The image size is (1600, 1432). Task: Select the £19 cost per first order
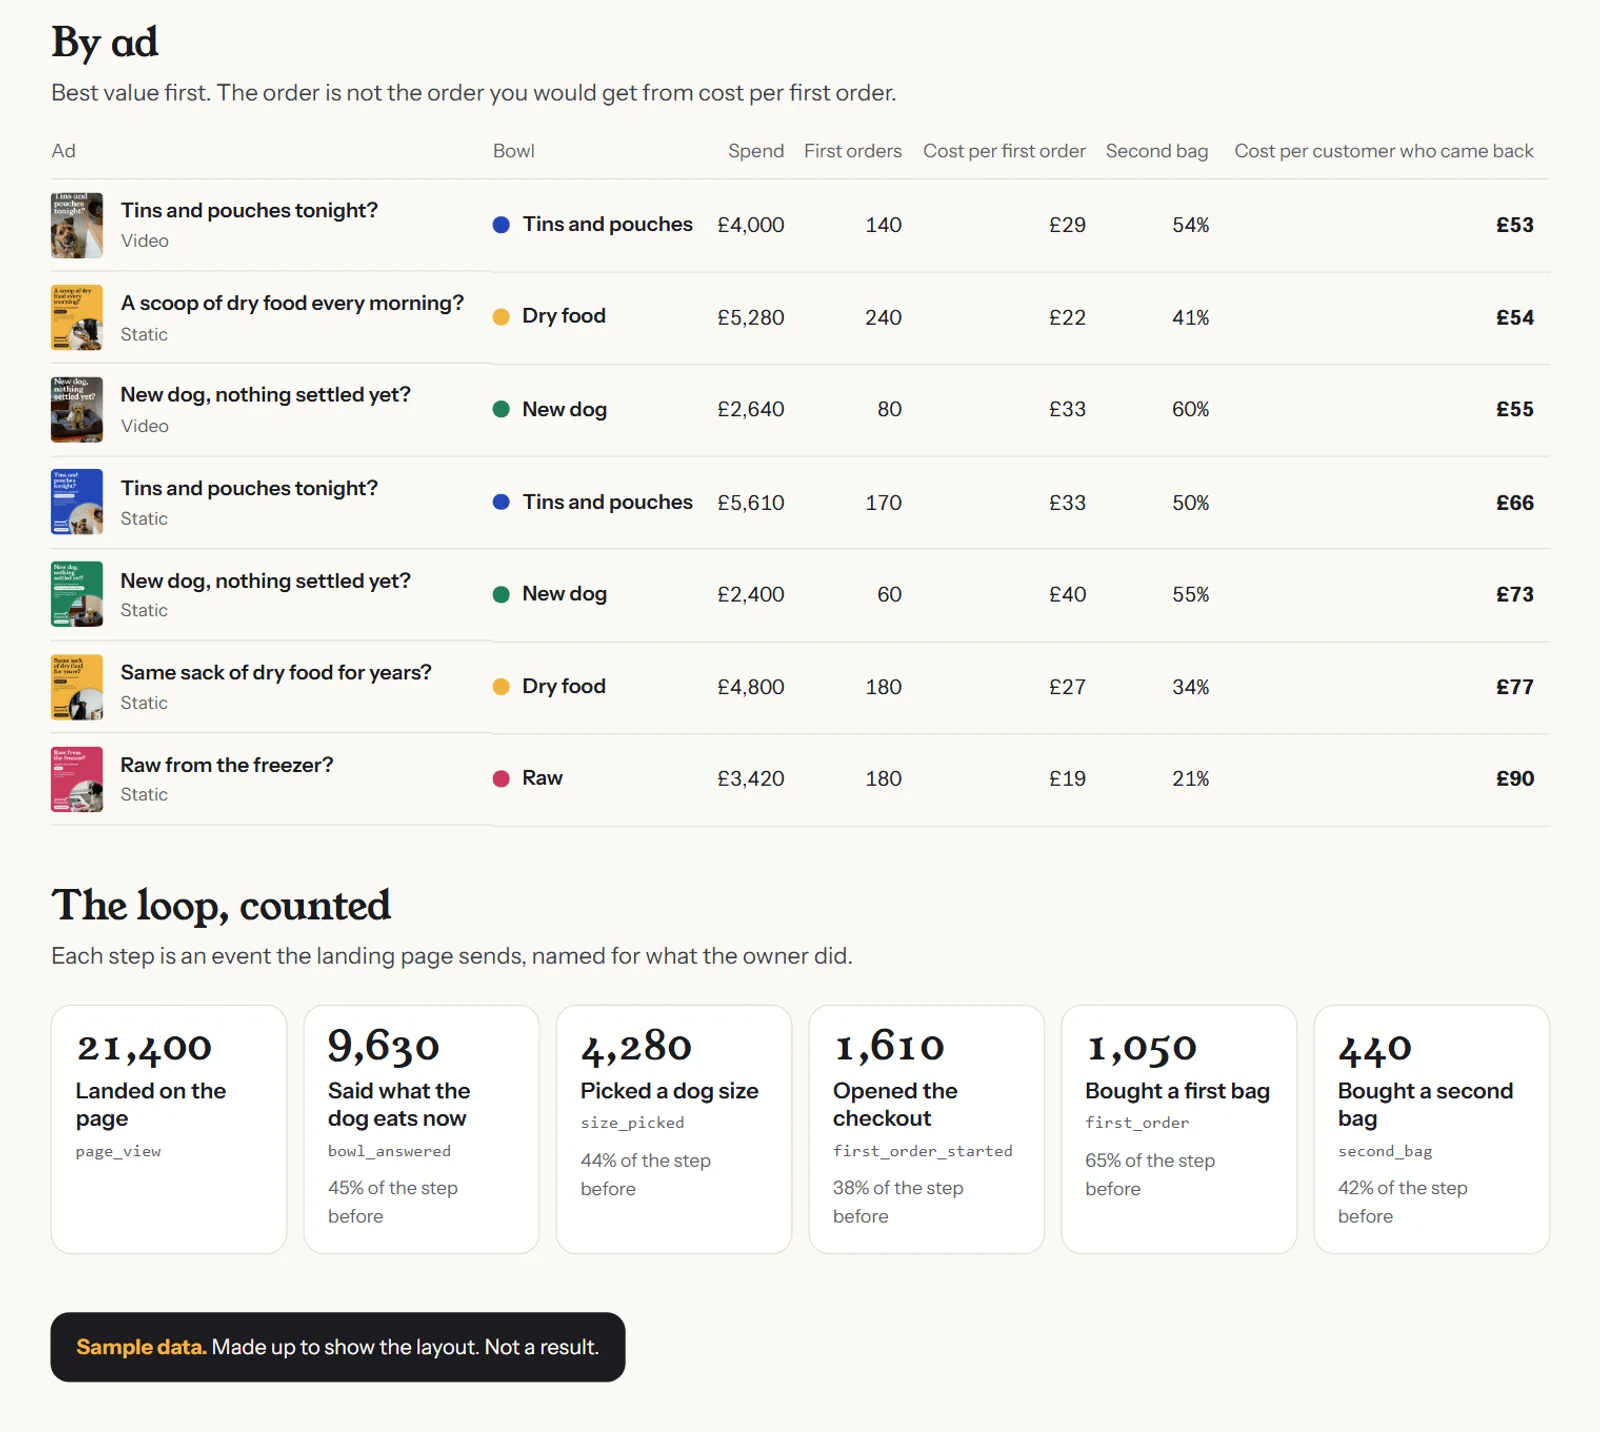pos(1067,778)
